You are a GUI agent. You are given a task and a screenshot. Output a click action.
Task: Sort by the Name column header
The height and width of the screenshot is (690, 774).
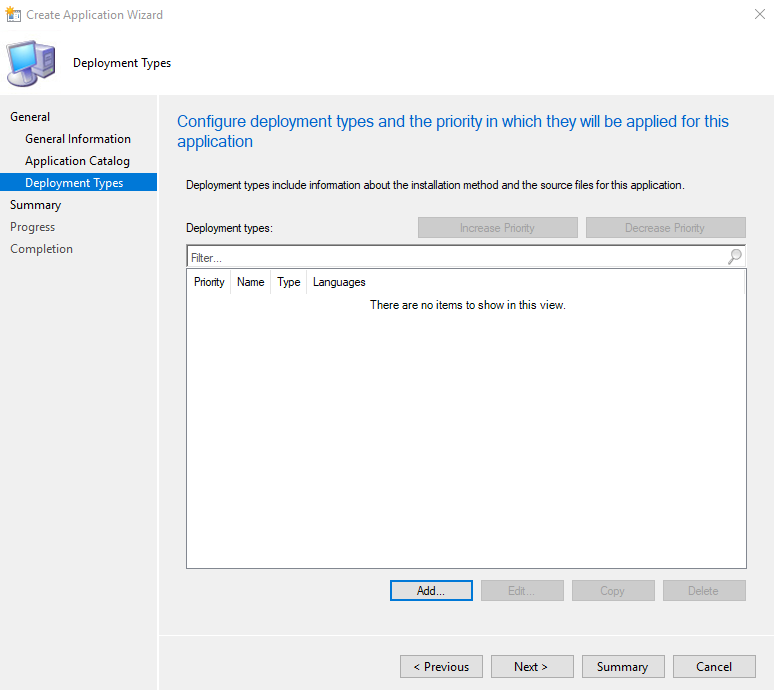(250, 282)
